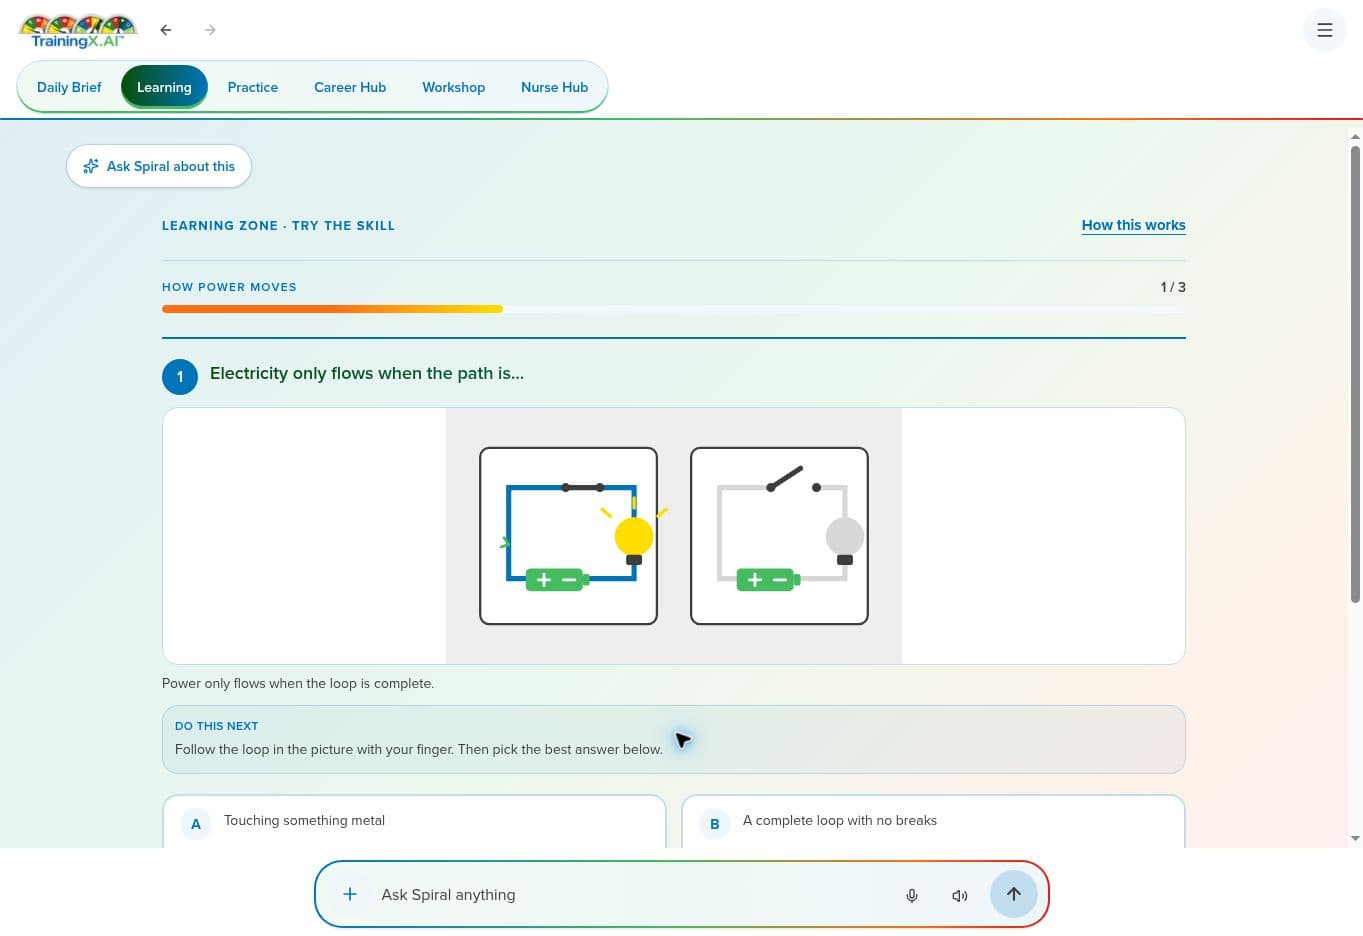
Task: Click Ask Spiral about this button
Action: coord(159,166)
